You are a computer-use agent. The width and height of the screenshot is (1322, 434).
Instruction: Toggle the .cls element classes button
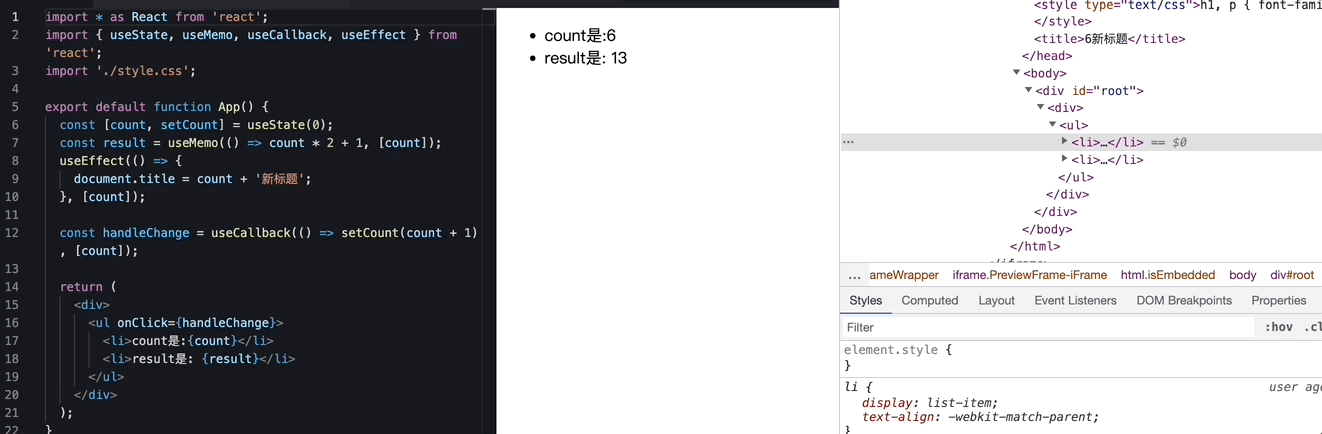pos(1312,327)
